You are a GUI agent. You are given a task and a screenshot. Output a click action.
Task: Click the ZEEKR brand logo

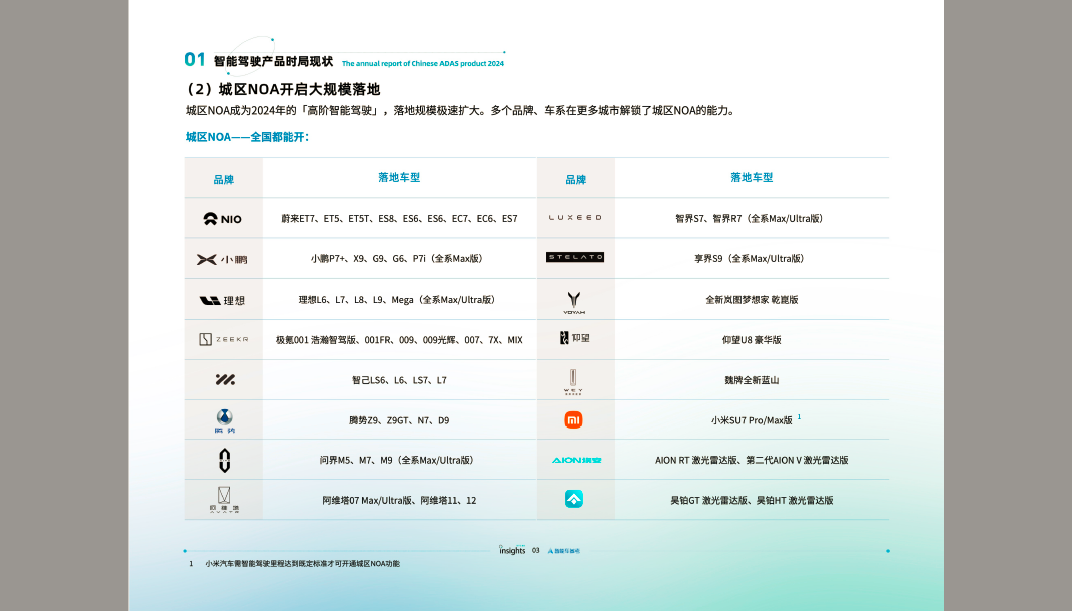pos(224,339)
